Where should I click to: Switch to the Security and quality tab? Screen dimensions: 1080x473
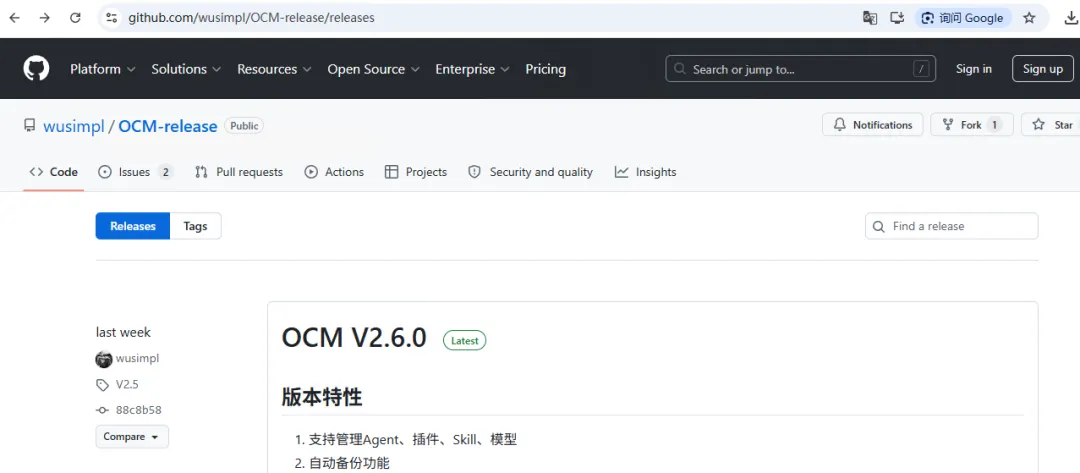pos(530,172)
